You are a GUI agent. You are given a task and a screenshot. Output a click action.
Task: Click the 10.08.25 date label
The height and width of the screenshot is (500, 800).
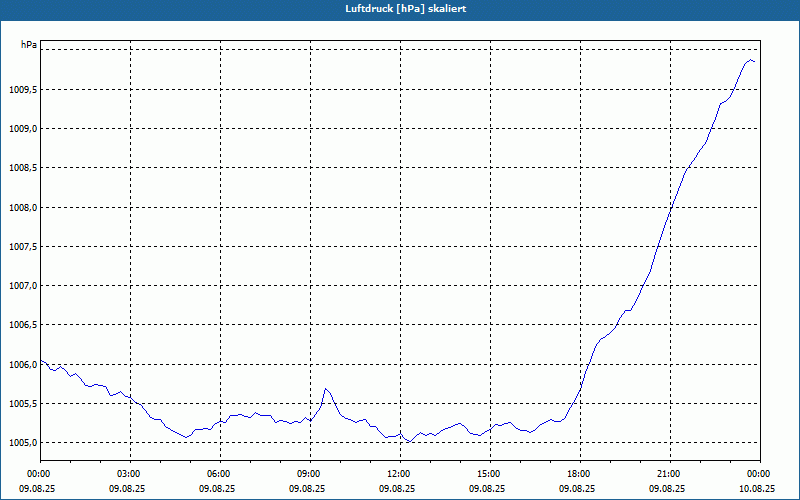pyautogui.click(x=757, y=488)
